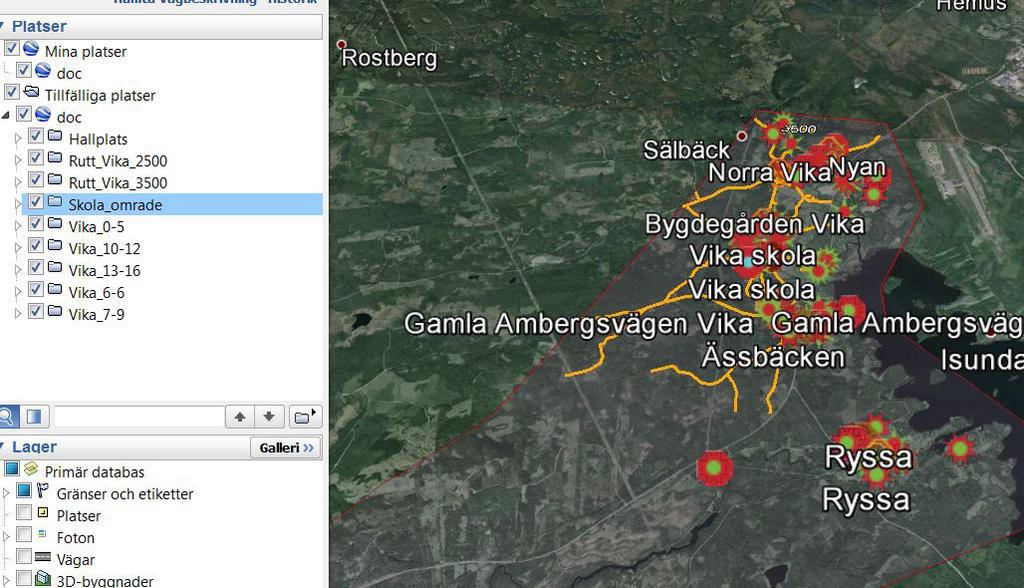The height and width of the screenshot is (588, 1024).
Task: Click the Vika skola lower label on map
Action: point(752,290)
